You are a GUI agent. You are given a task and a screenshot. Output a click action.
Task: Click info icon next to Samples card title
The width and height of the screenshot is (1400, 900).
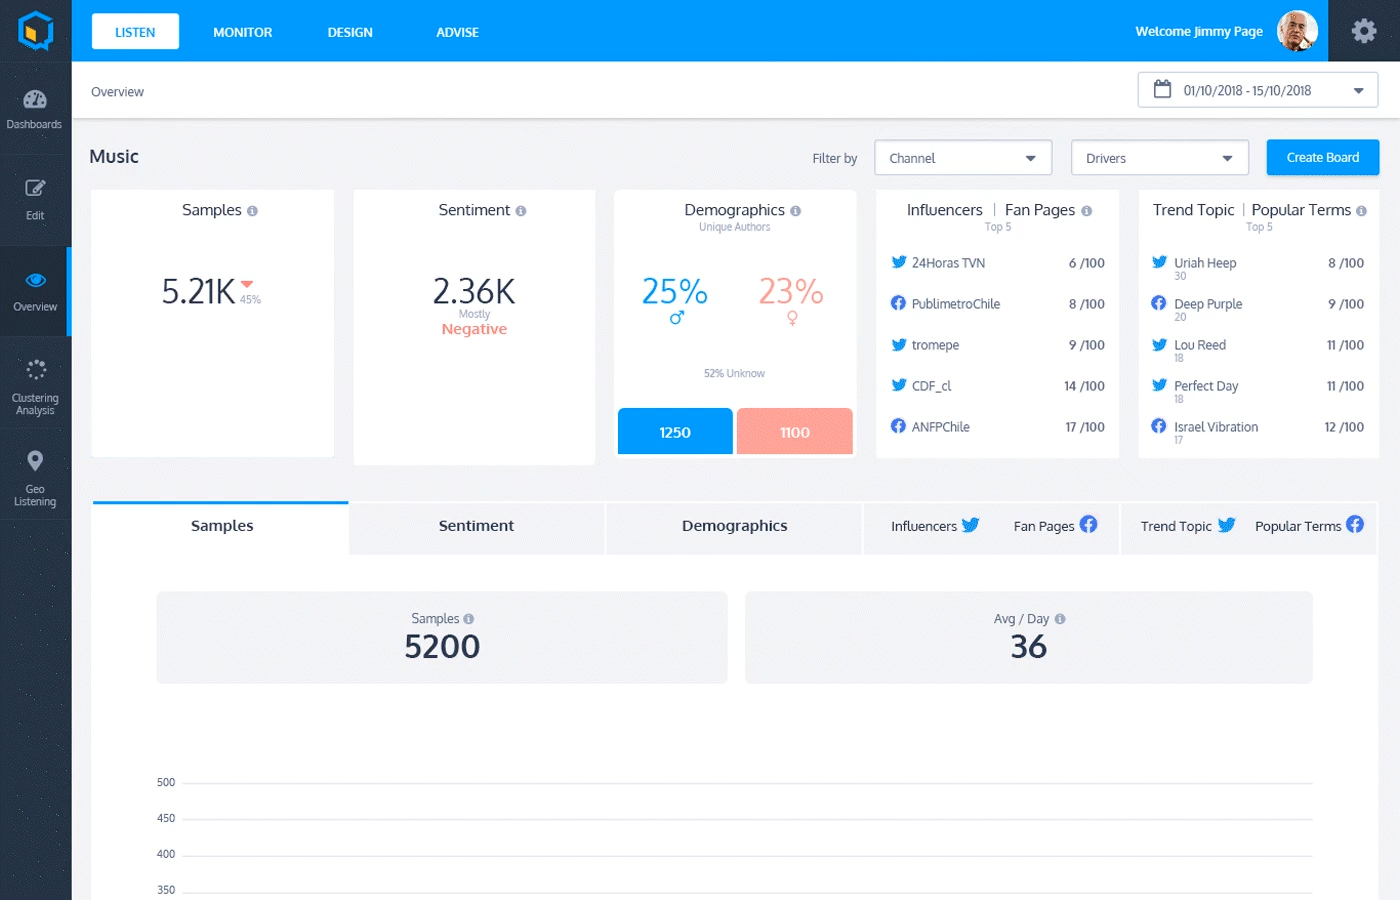pos(252,211)
